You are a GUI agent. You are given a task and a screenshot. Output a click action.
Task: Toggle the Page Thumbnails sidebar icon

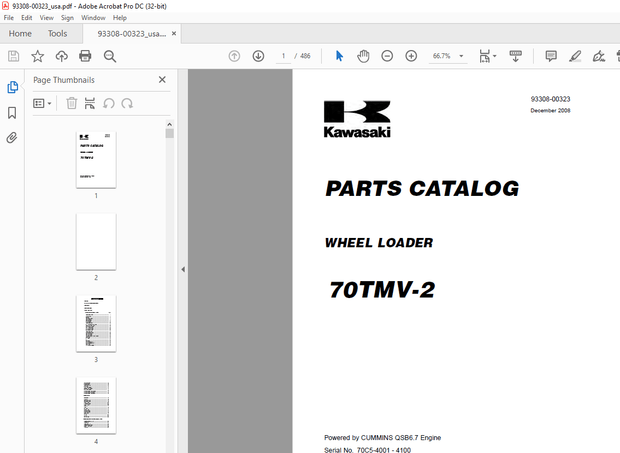[x=12, y=87]
